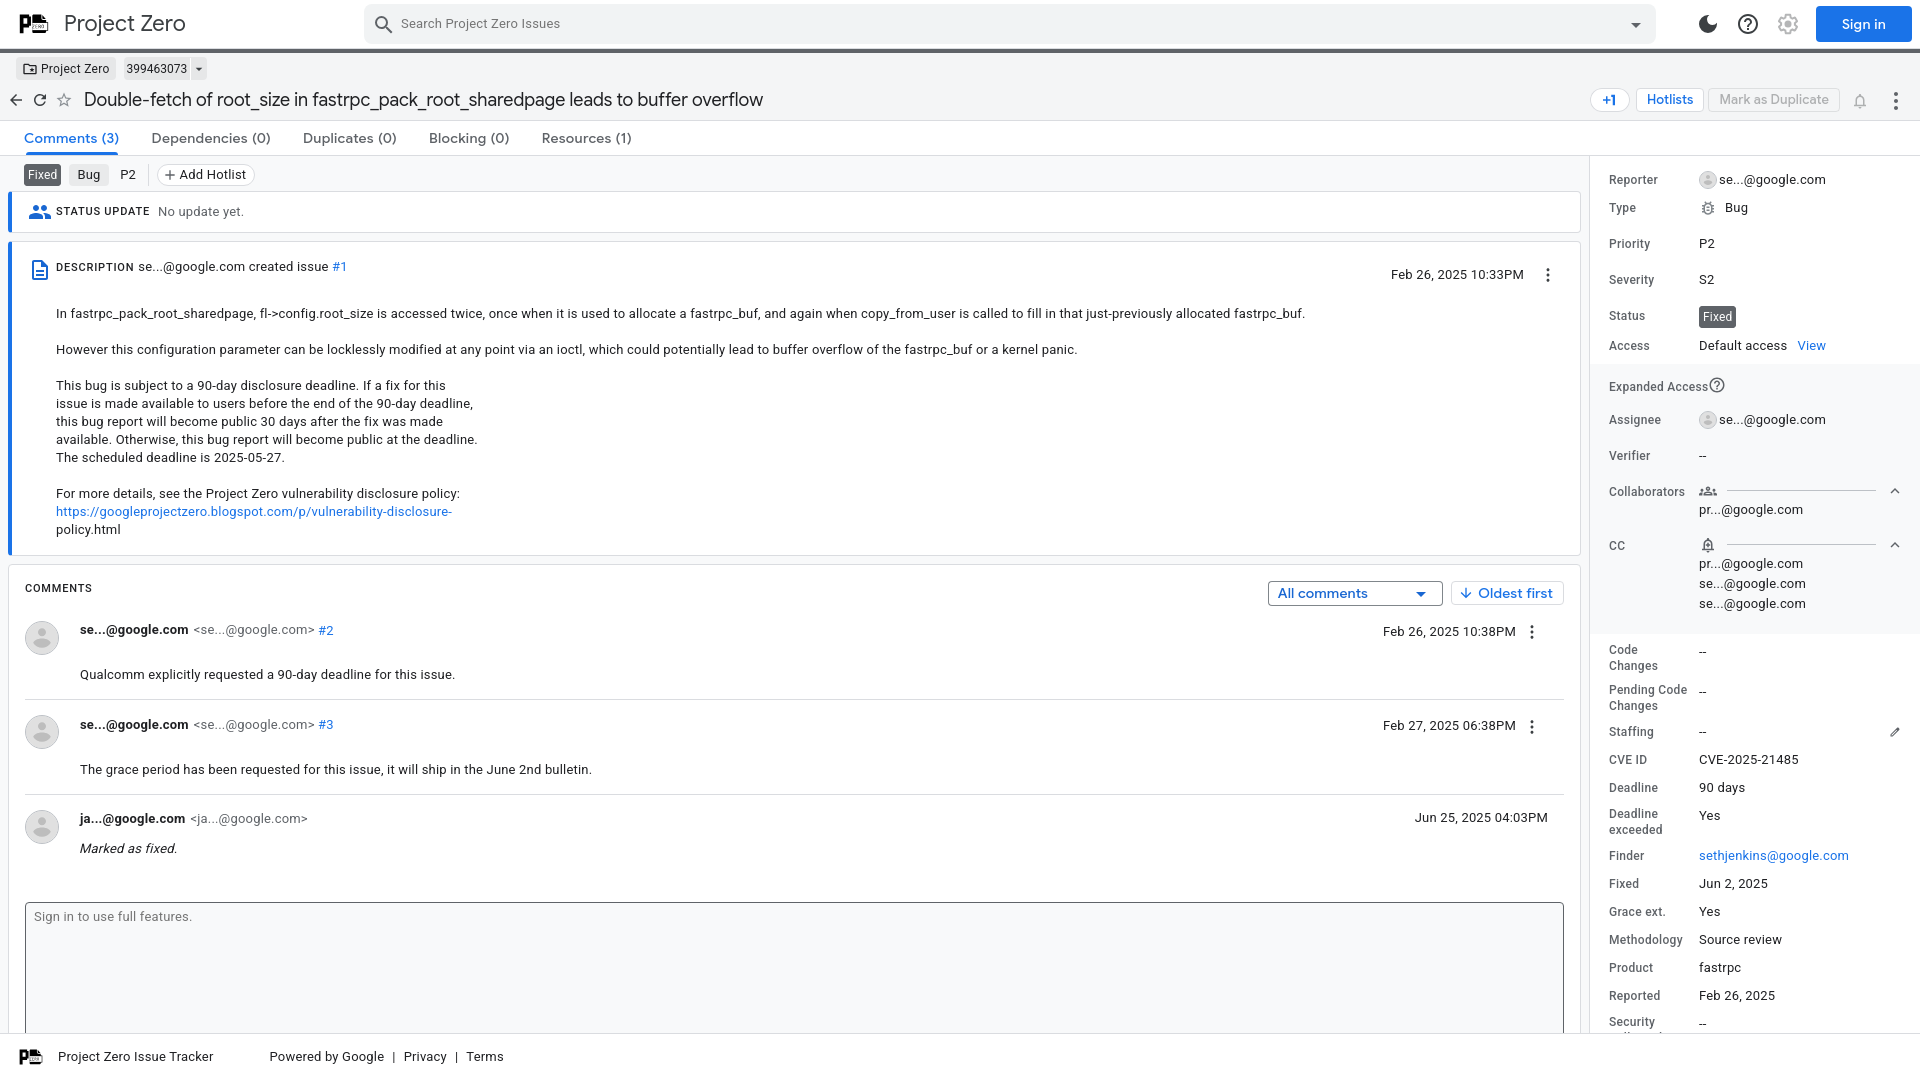The height and width of the screenshot is (1080, 1920).
Task: Open overflow menu for comment #2
Action: tap(1532, 632)
